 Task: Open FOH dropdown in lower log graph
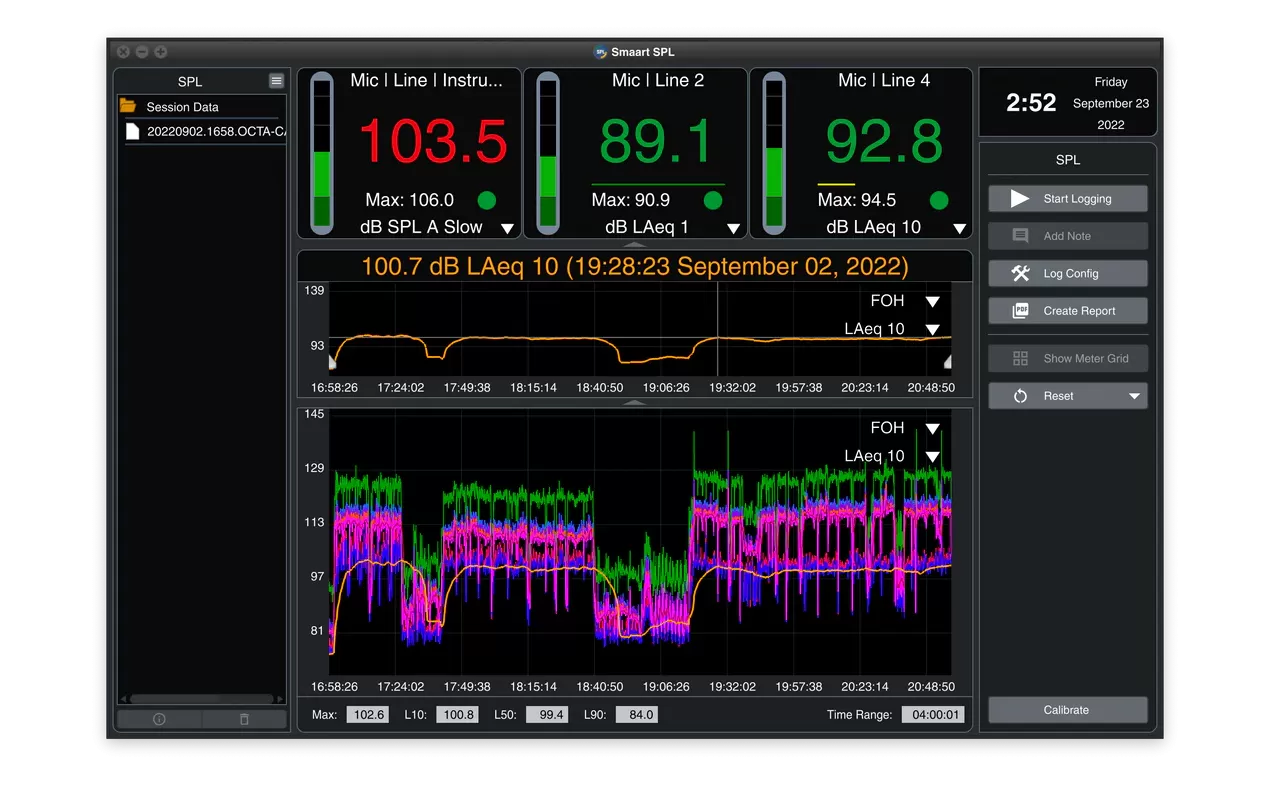(x=932, y=428)
